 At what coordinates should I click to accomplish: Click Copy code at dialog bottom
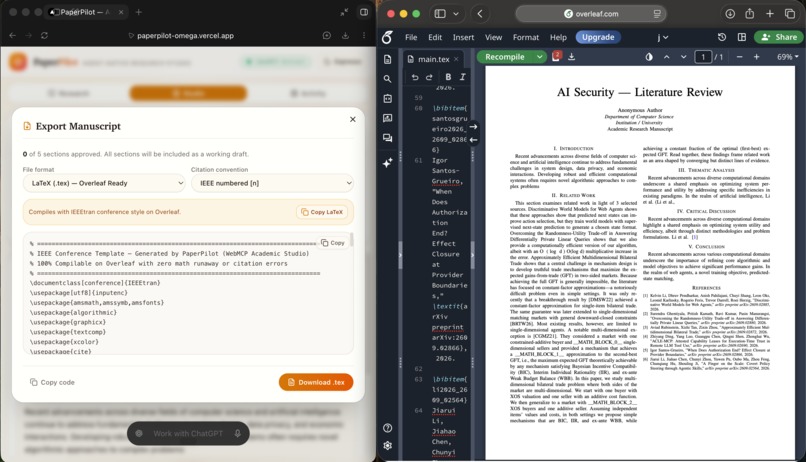coord(52,382)
